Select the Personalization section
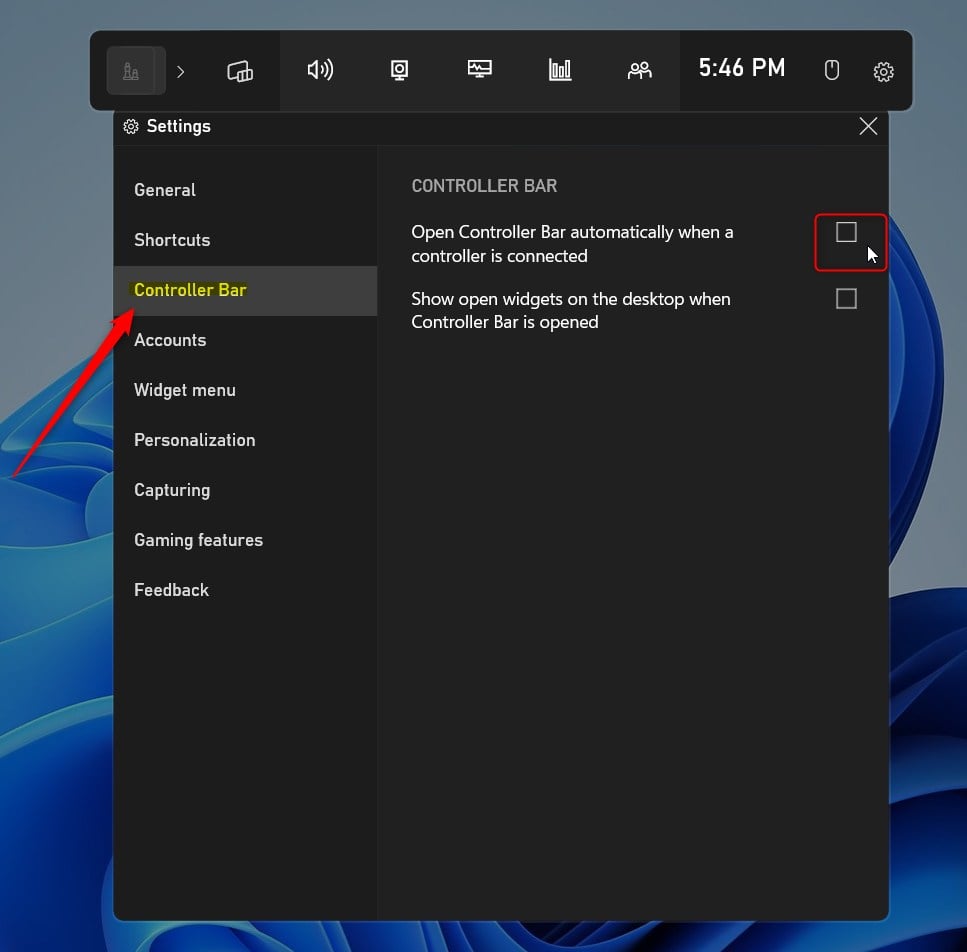 (x=194, y=440)
